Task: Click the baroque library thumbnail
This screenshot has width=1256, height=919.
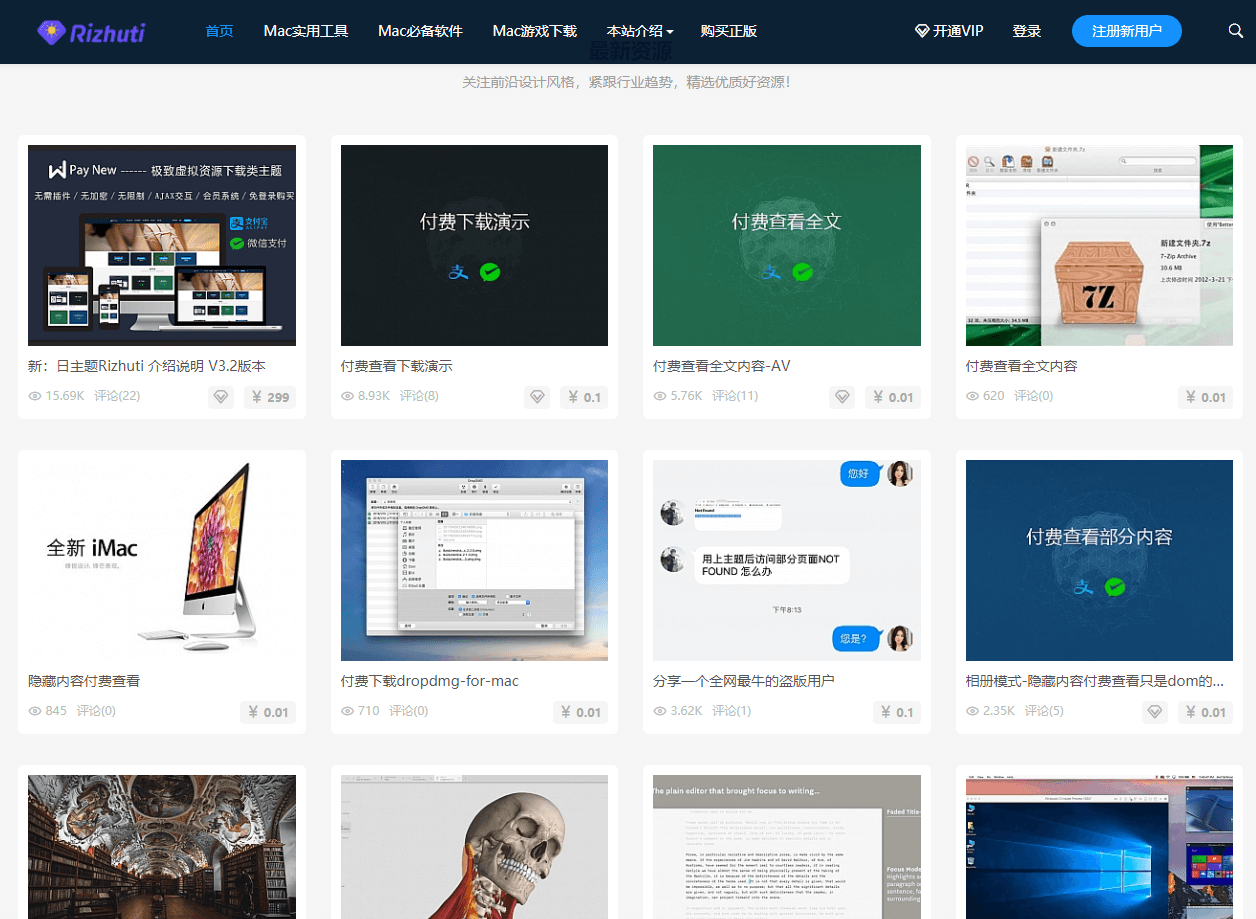Action: coord(162,847)
